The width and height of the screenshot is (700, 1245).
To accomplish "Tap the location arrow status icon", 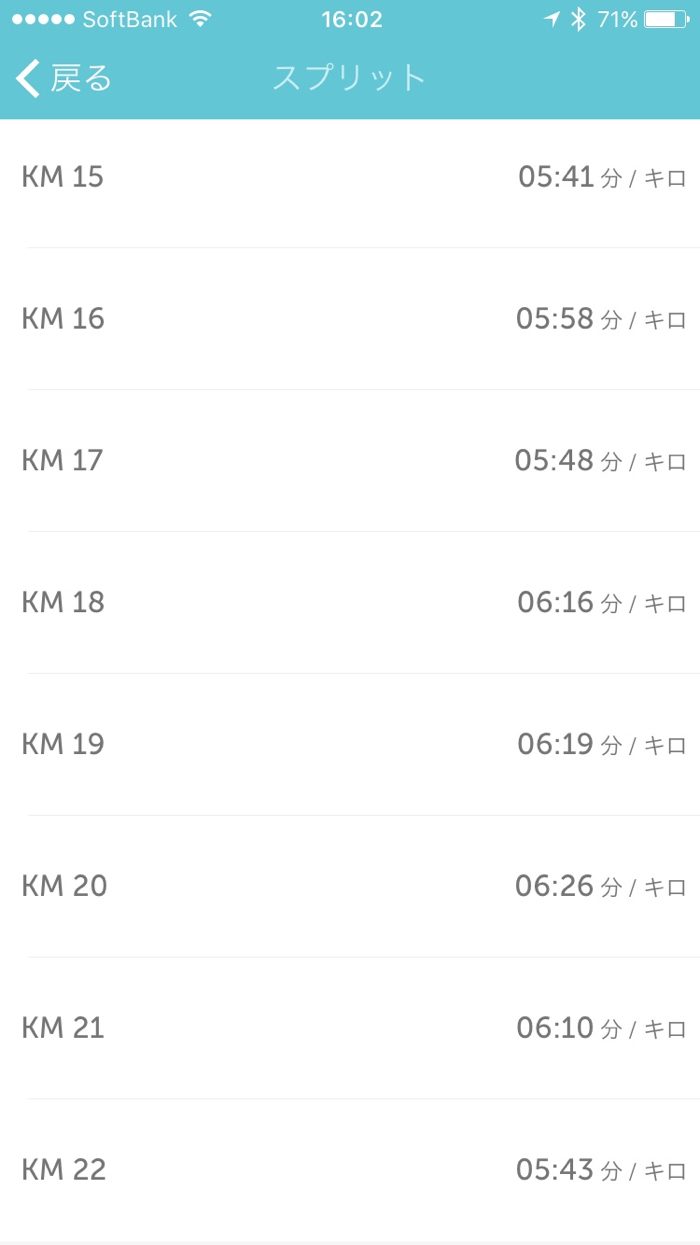I will 552,19.
